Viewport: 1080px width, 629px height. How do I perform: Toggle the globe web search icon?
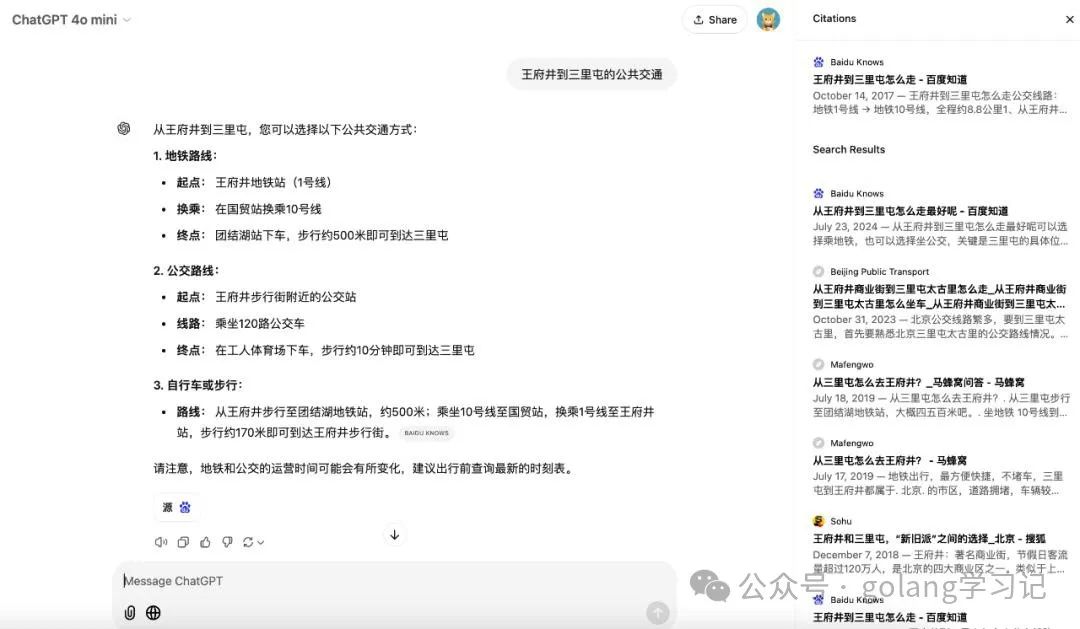153,613
